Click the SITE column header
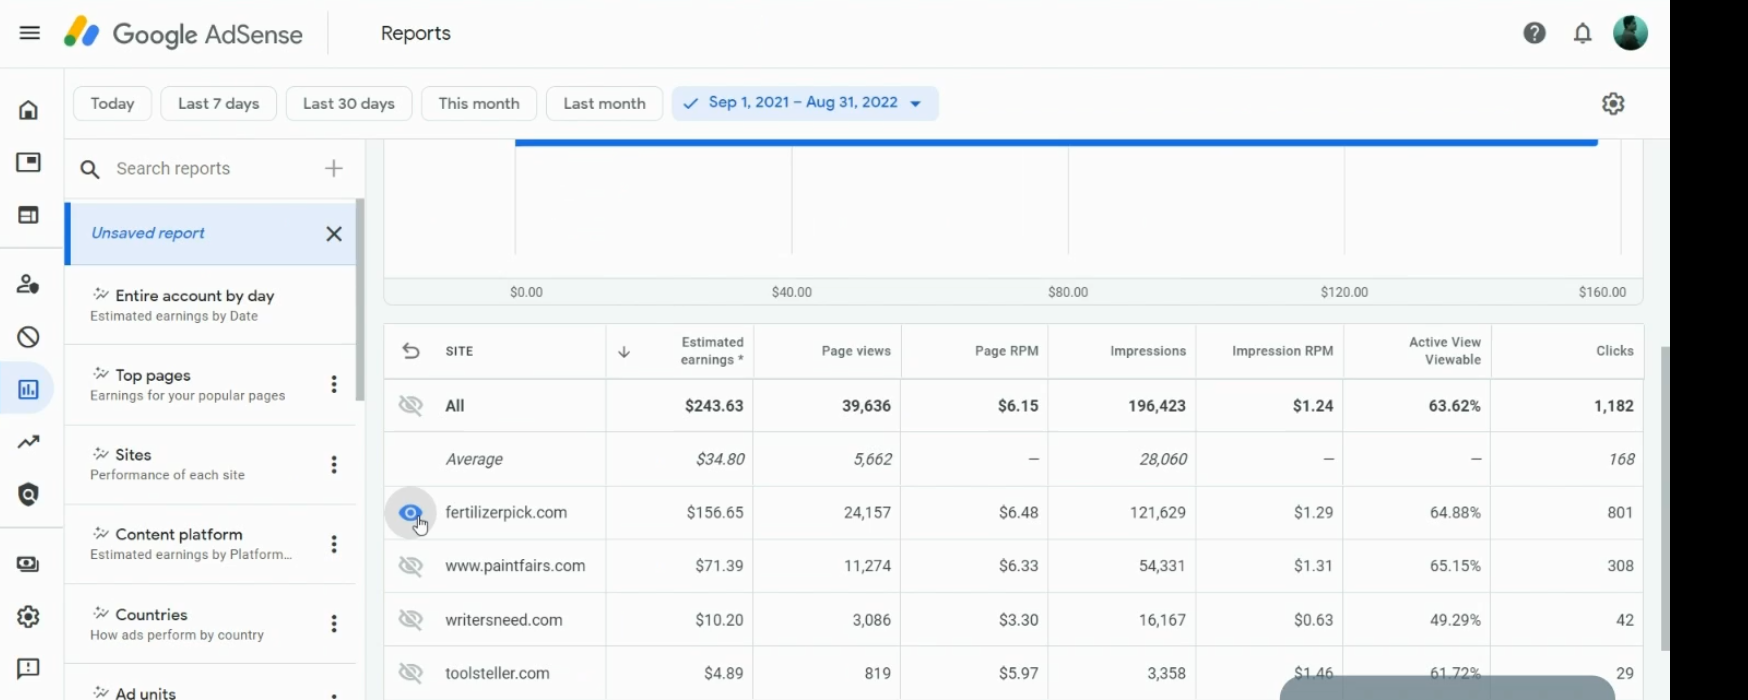The image size is (1748, 700). [x=459, y=351]
